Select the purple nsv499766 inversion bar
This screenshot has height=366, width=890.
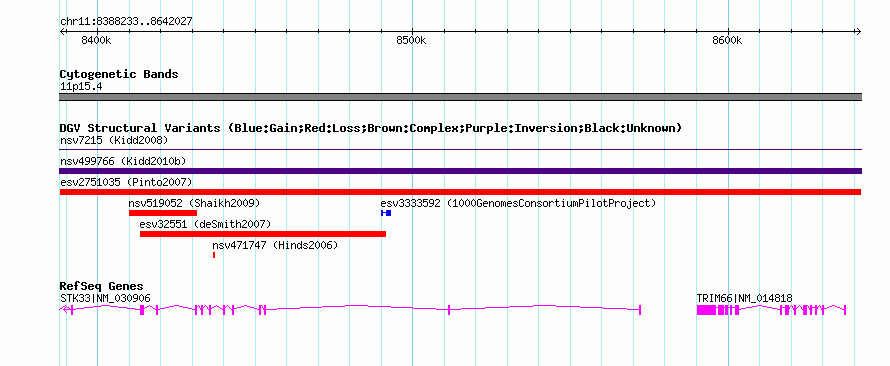point(460,171)
